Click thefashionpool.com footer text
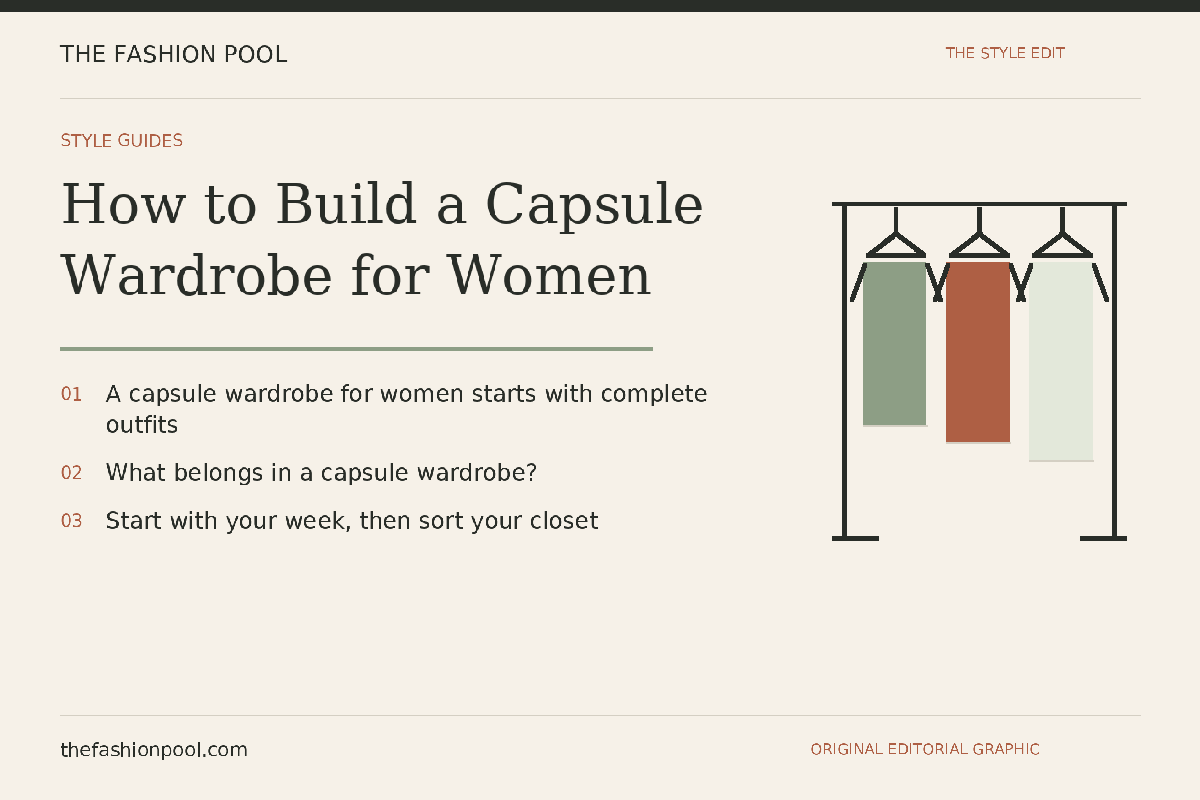Viewport: 1200px width, 800px height. (154, 749)
